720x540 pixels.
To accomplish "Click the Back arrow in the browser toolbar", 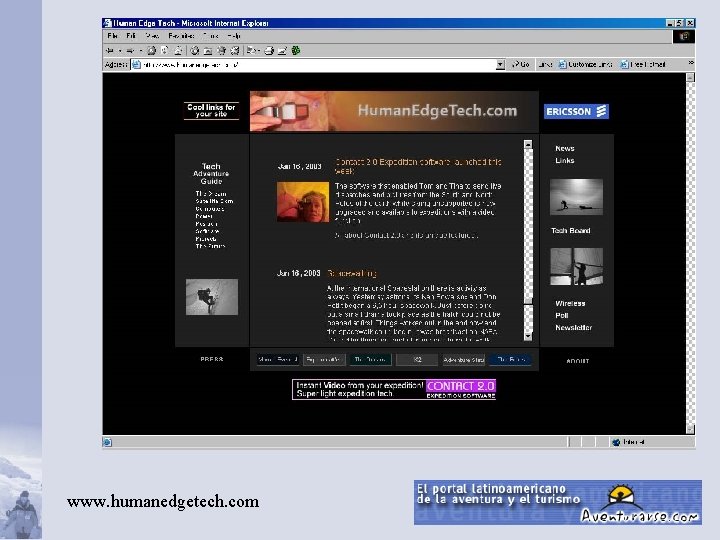I will point(109,51).
